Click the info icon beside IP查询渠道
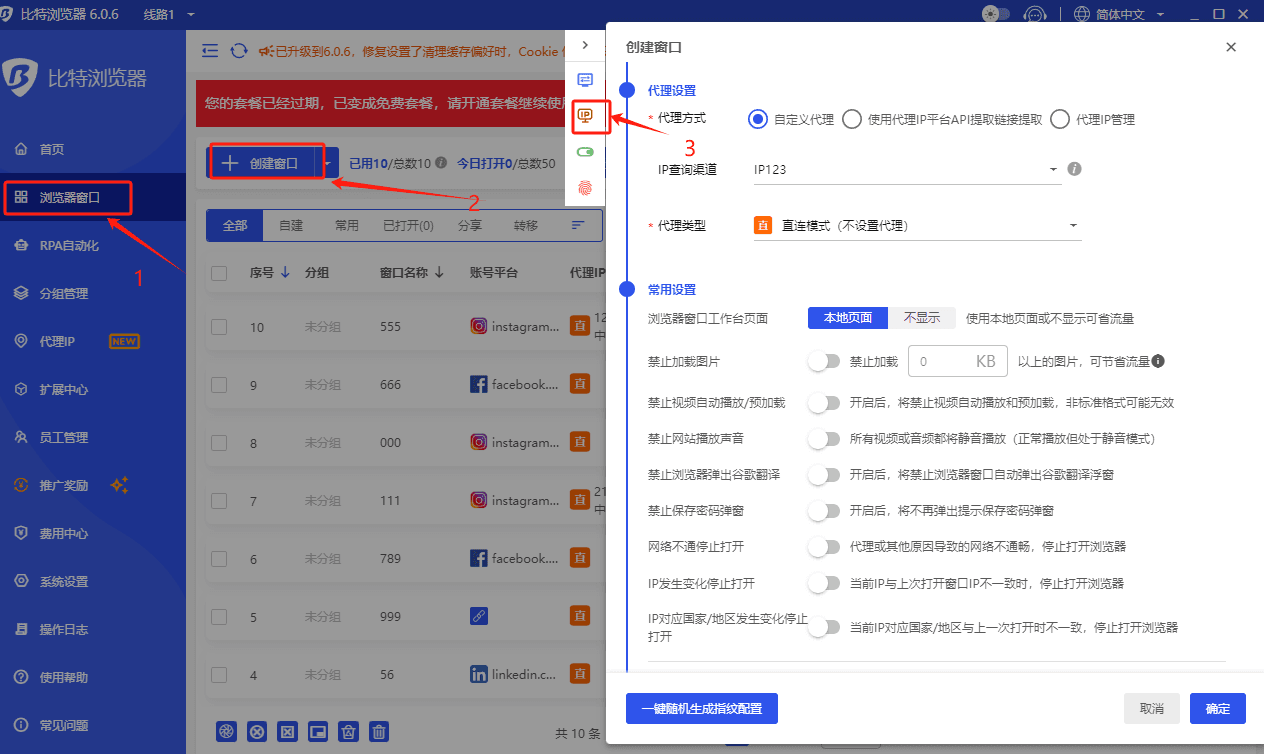1264x754 pixels. tap(1075, 169)
